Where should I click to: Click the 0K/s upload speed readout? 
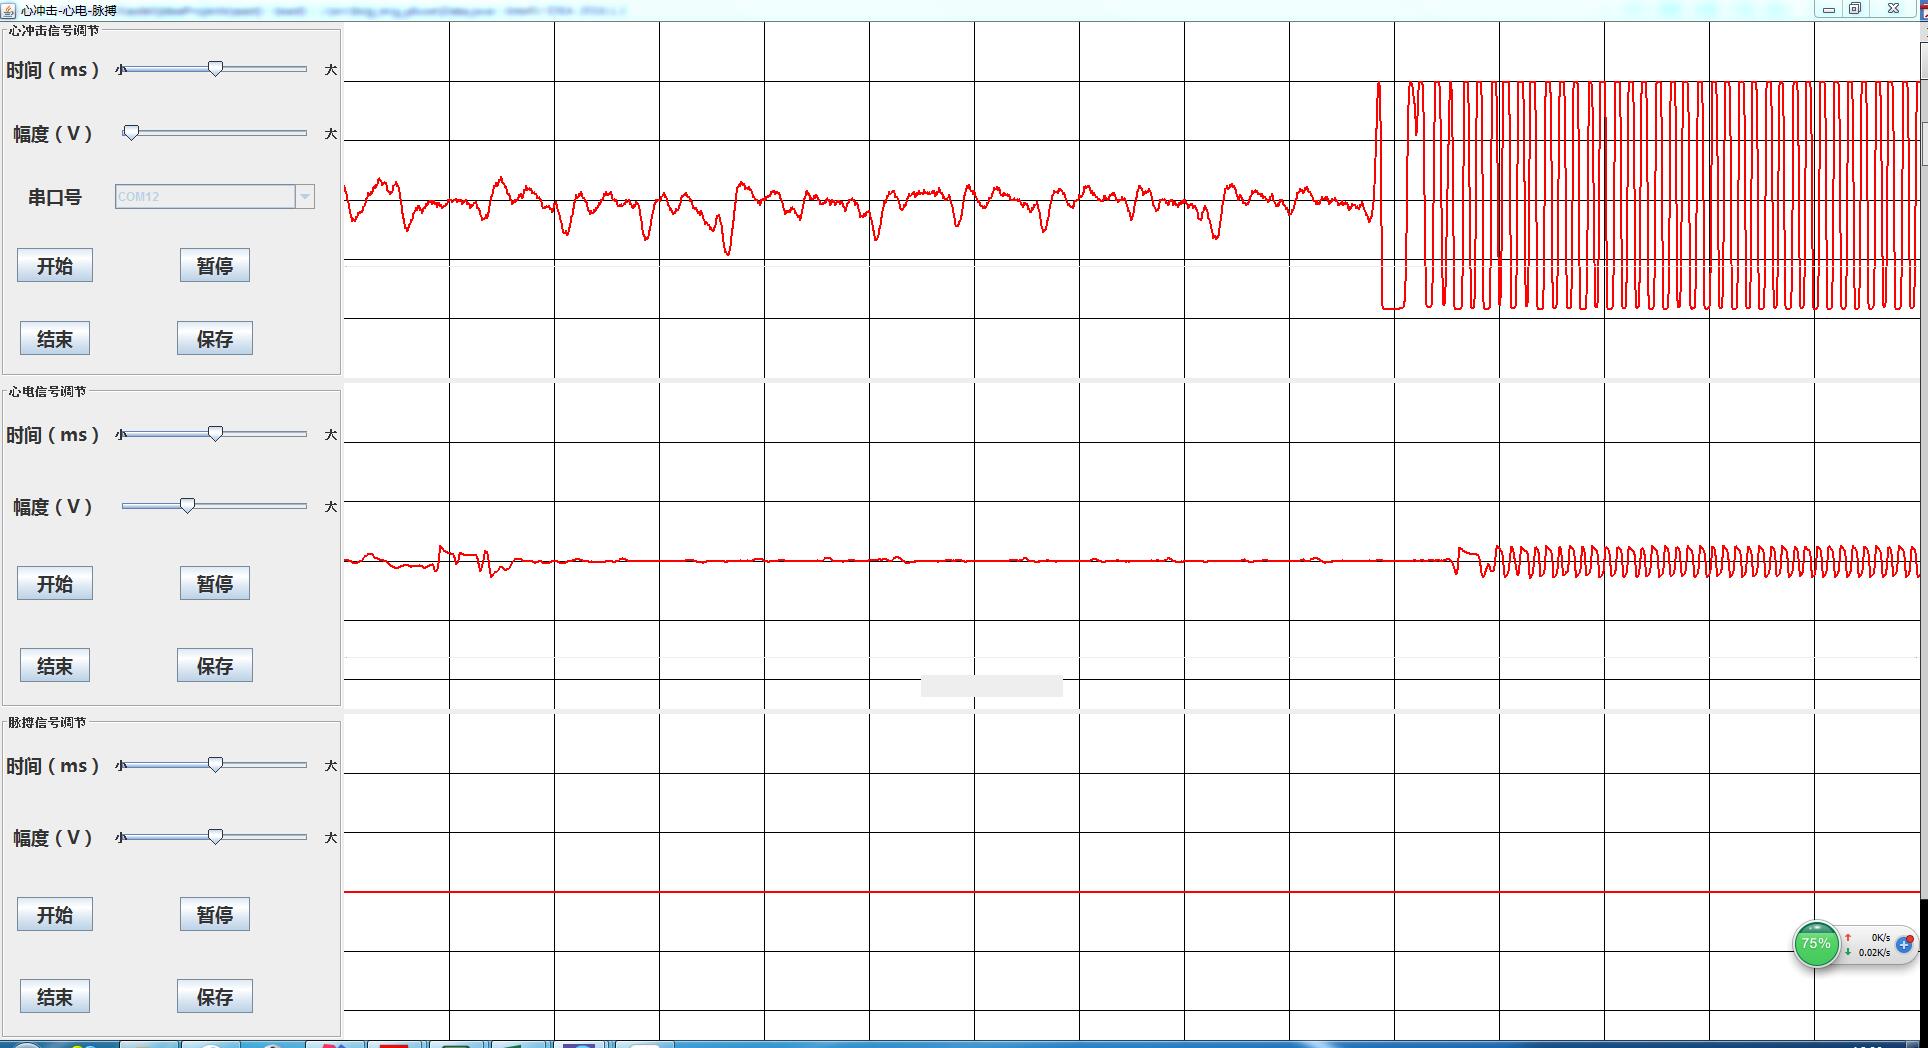[x=1880, y=938]
